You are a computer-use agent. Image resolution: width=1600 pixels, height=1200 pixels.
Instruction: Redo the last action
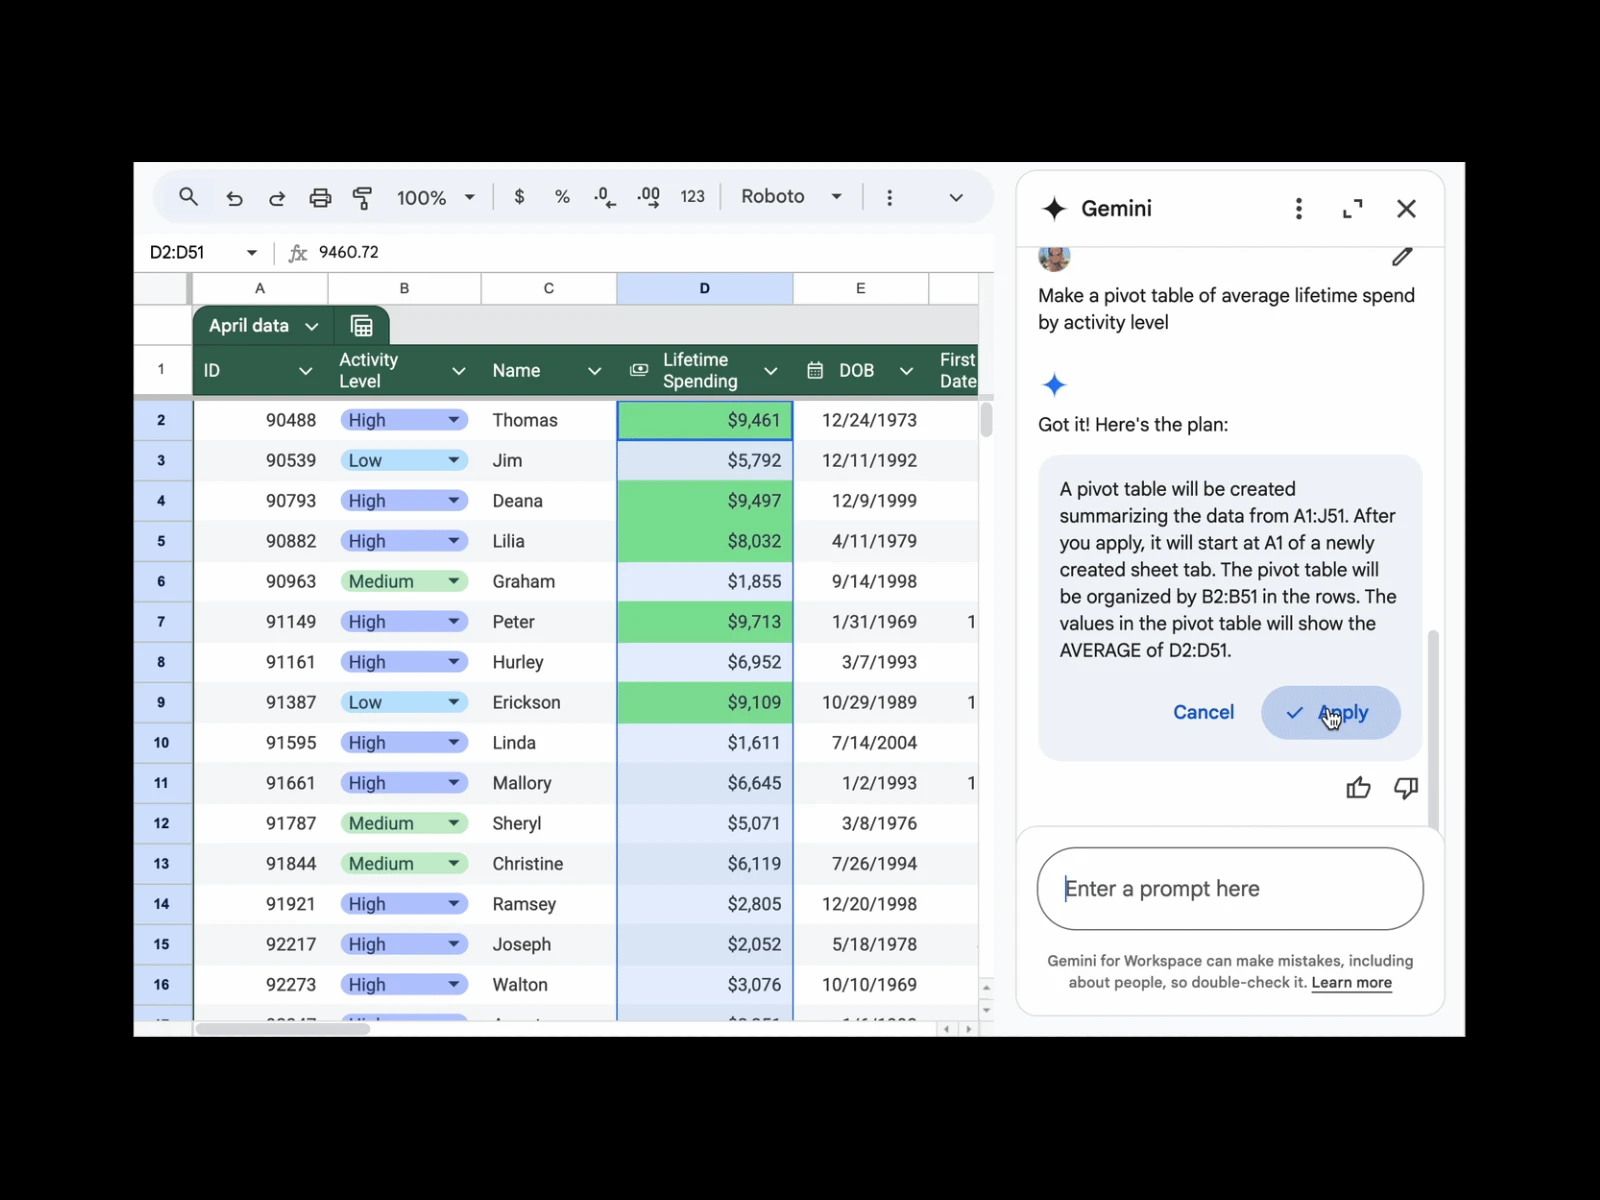pos(277,198)
